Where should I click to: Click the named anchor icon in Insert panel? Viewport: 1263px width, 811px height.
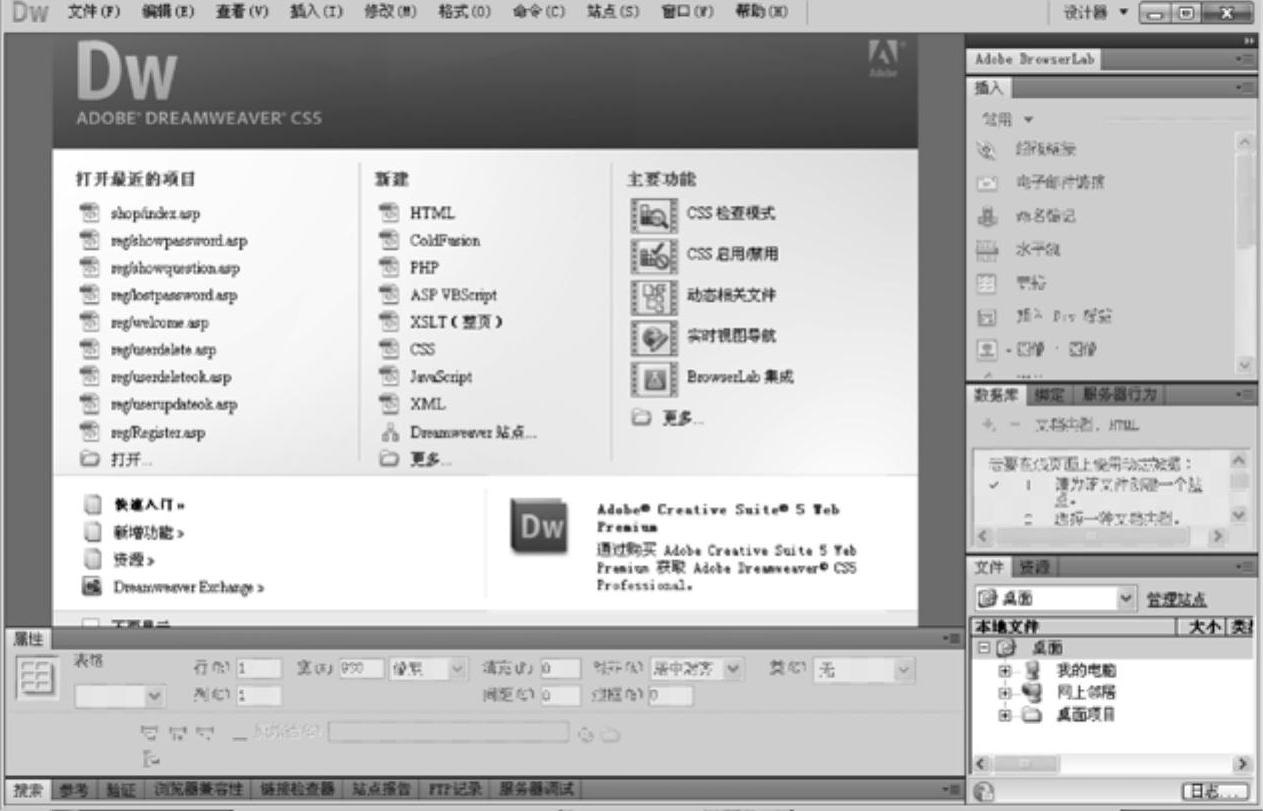tap(986, 216)
